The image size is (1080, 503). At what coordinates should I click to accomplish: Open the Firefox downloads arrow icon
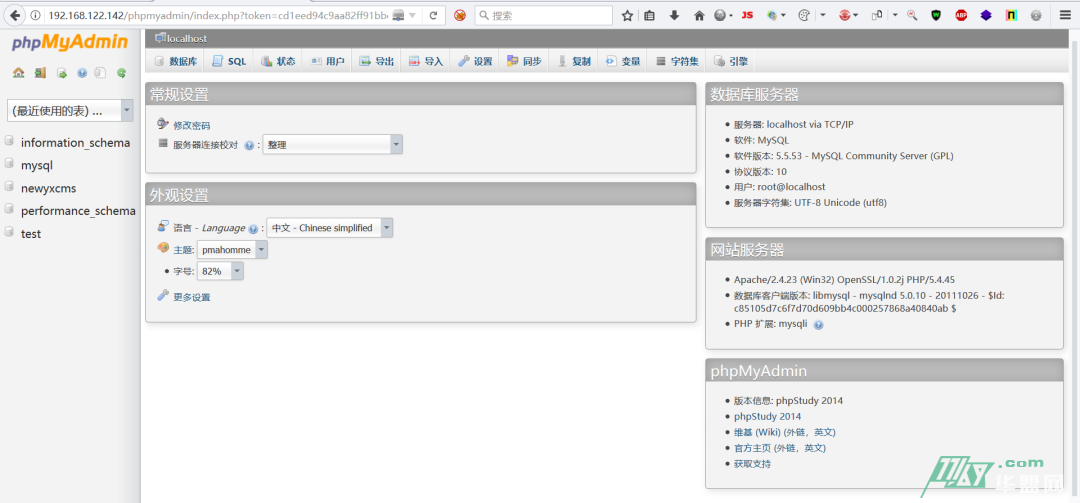coord(674,15)
